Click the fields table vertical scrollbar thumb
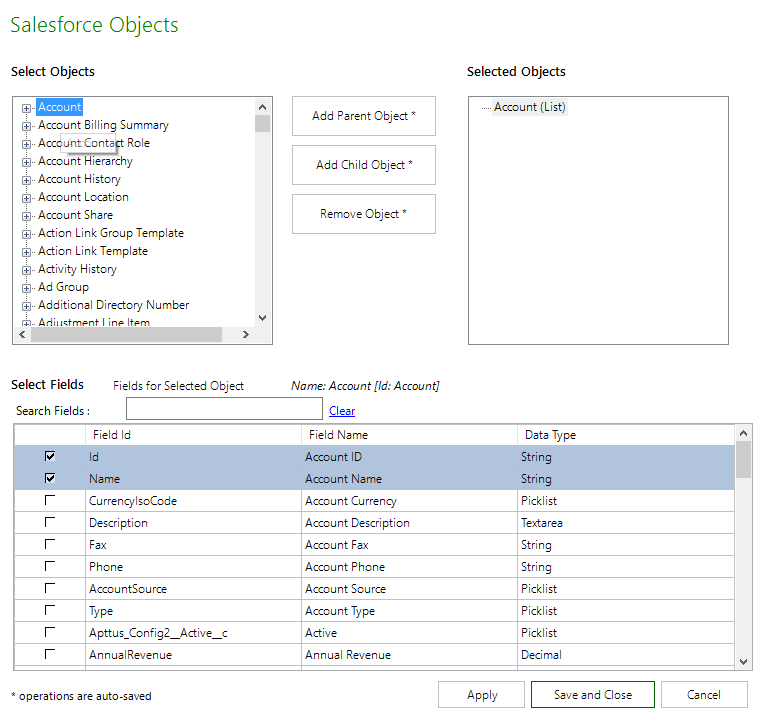The image size is (766, 725). (744, 460)
